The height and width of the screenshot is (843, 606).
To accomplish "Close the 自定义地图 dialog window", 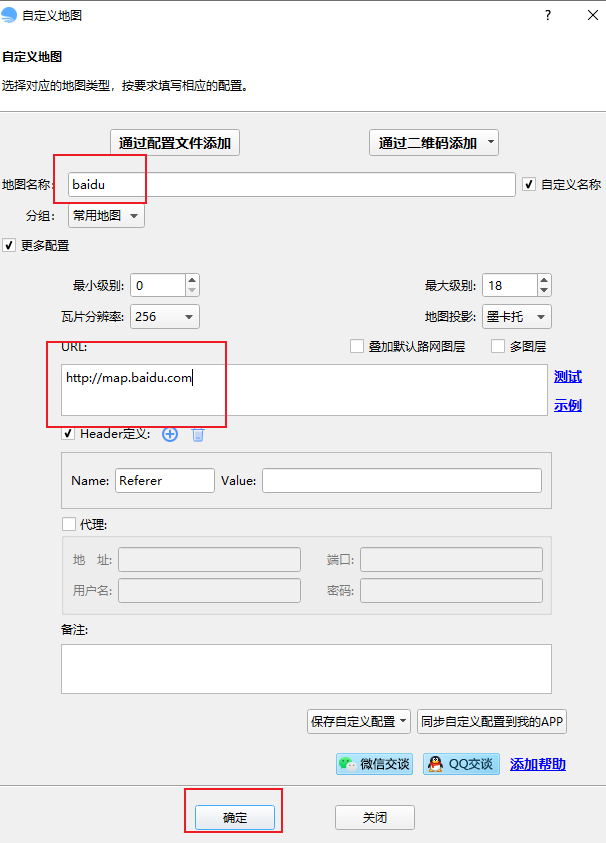I will 593,15.
